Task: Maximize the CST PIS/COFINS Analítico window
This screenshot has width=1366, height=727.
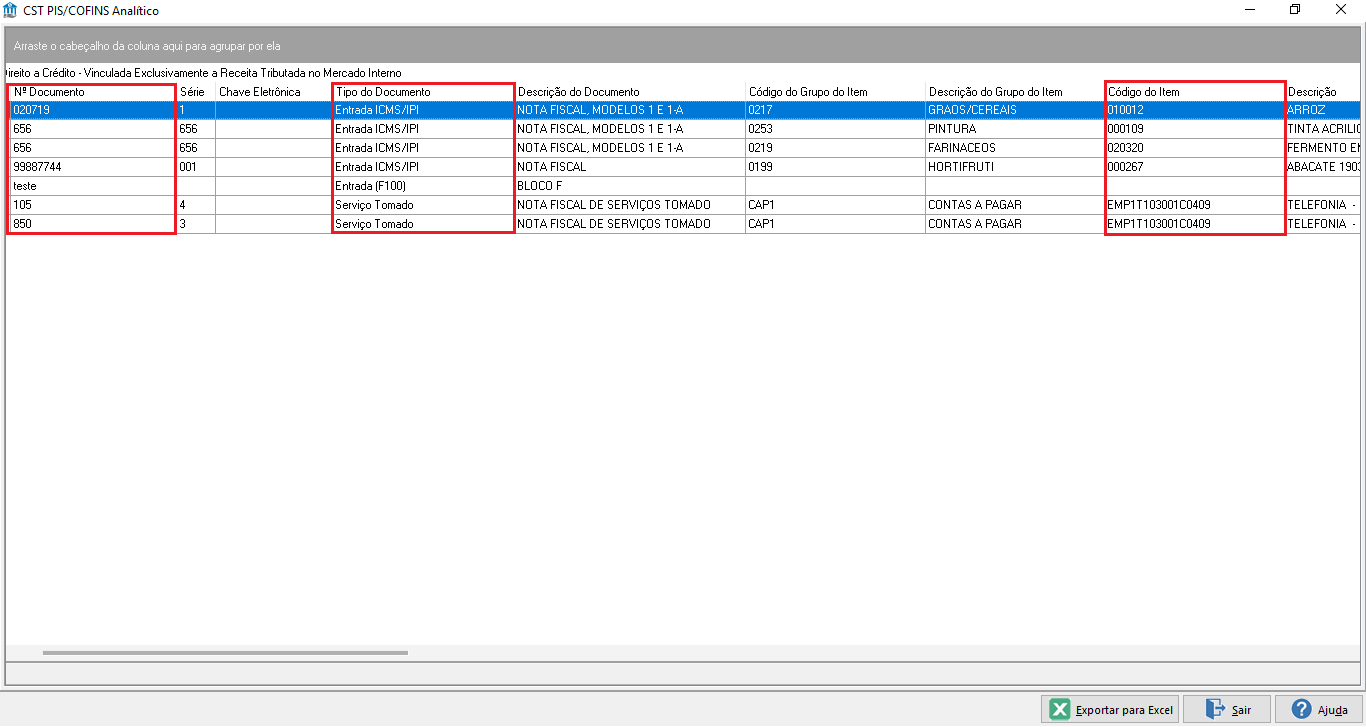Action: coord(1295,10)
